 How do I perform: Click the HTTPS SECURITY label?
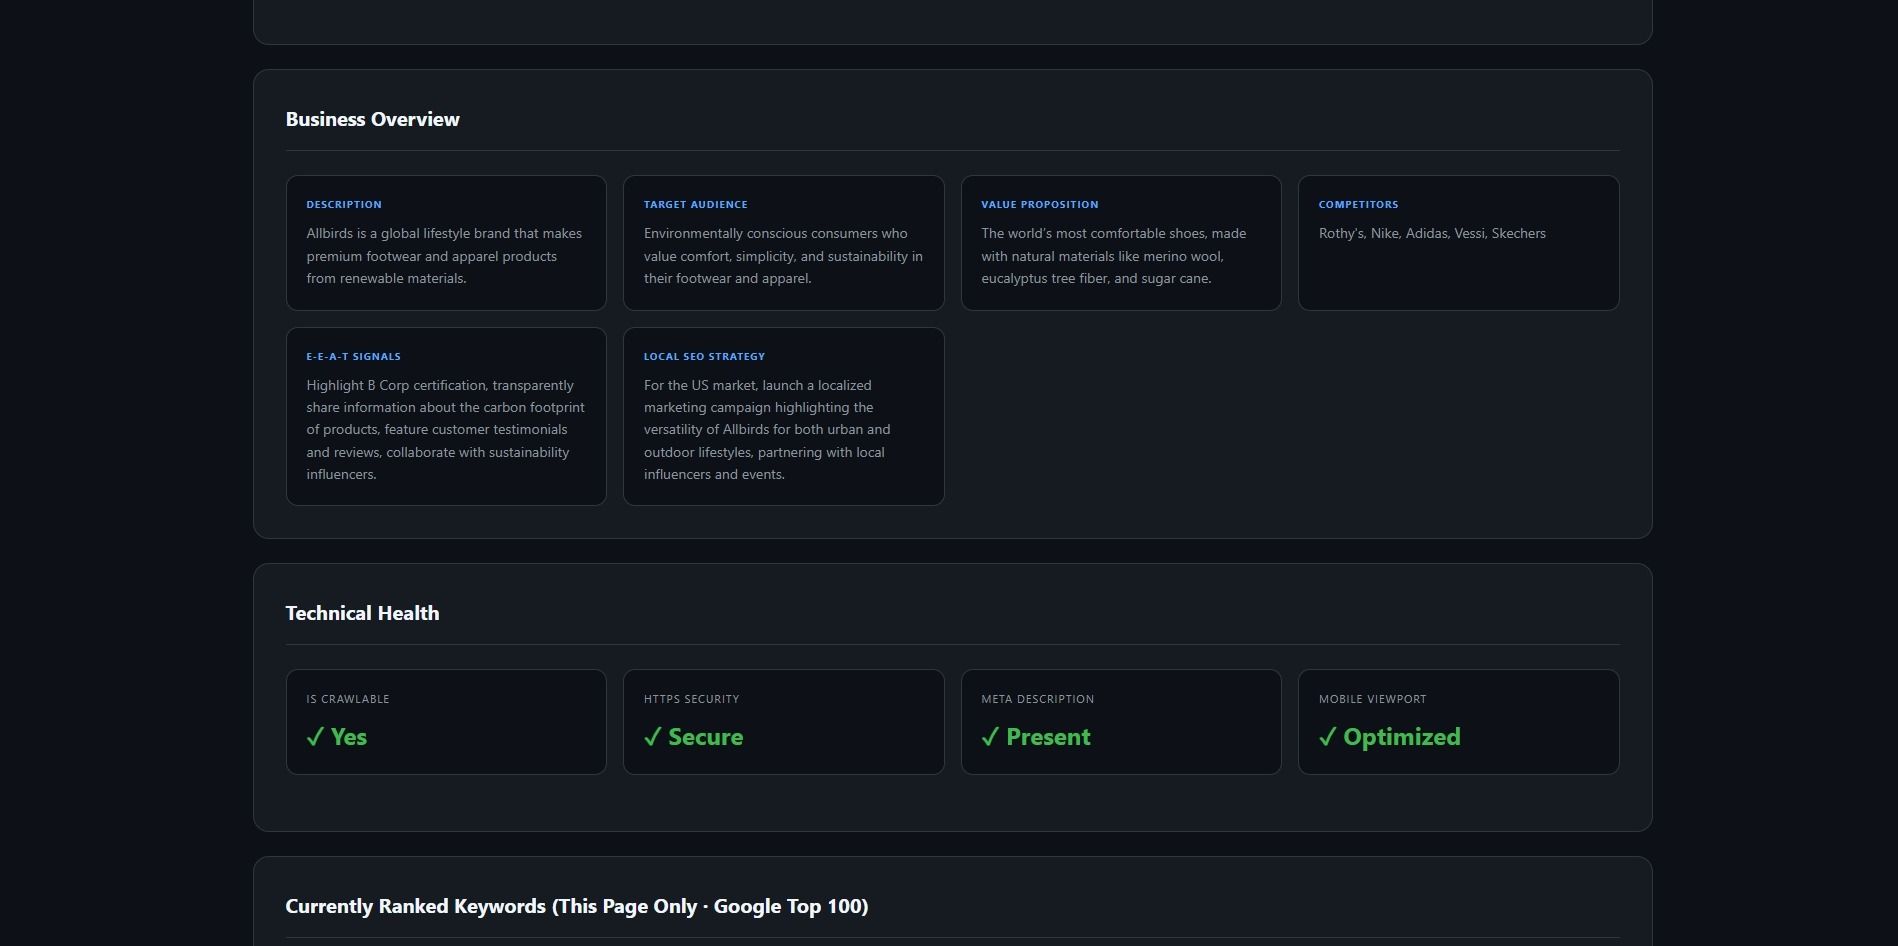point(691,699)
